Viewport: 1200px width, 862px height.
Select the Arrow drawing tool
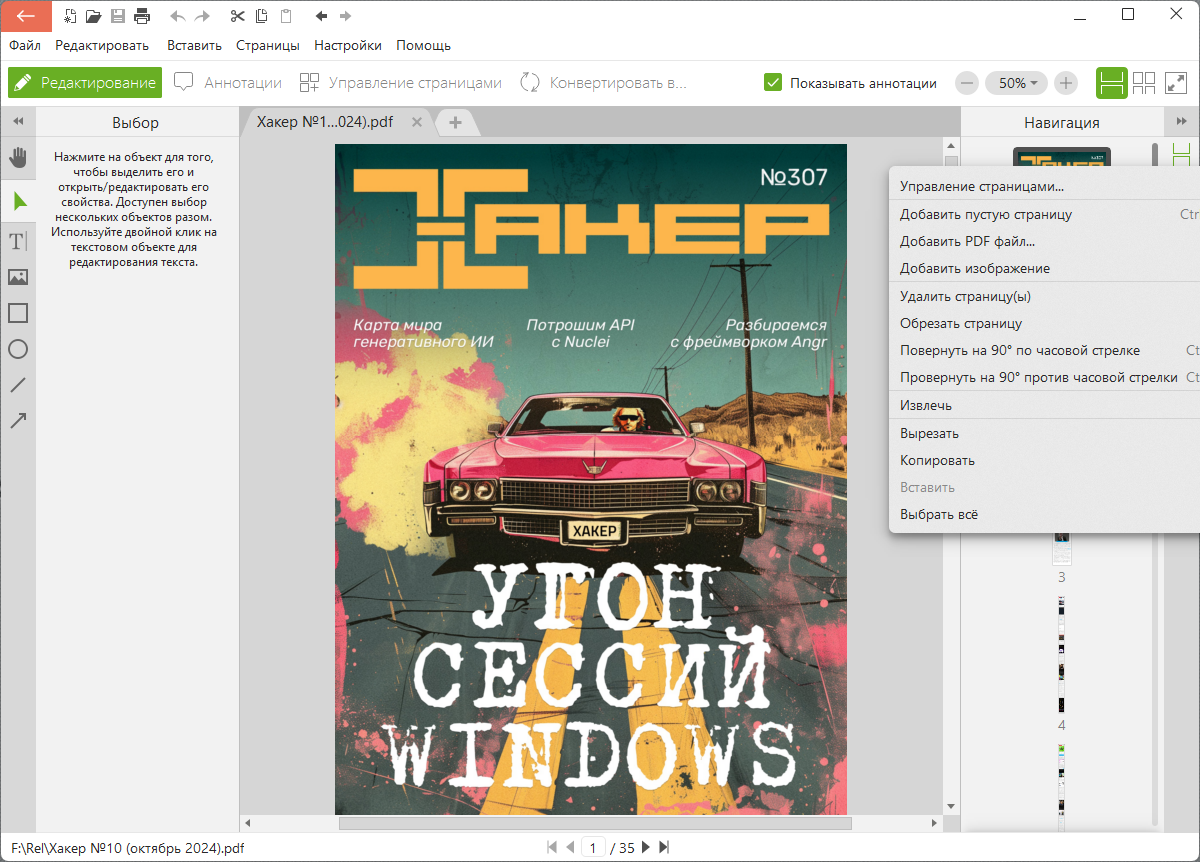[x=18, y=421]
